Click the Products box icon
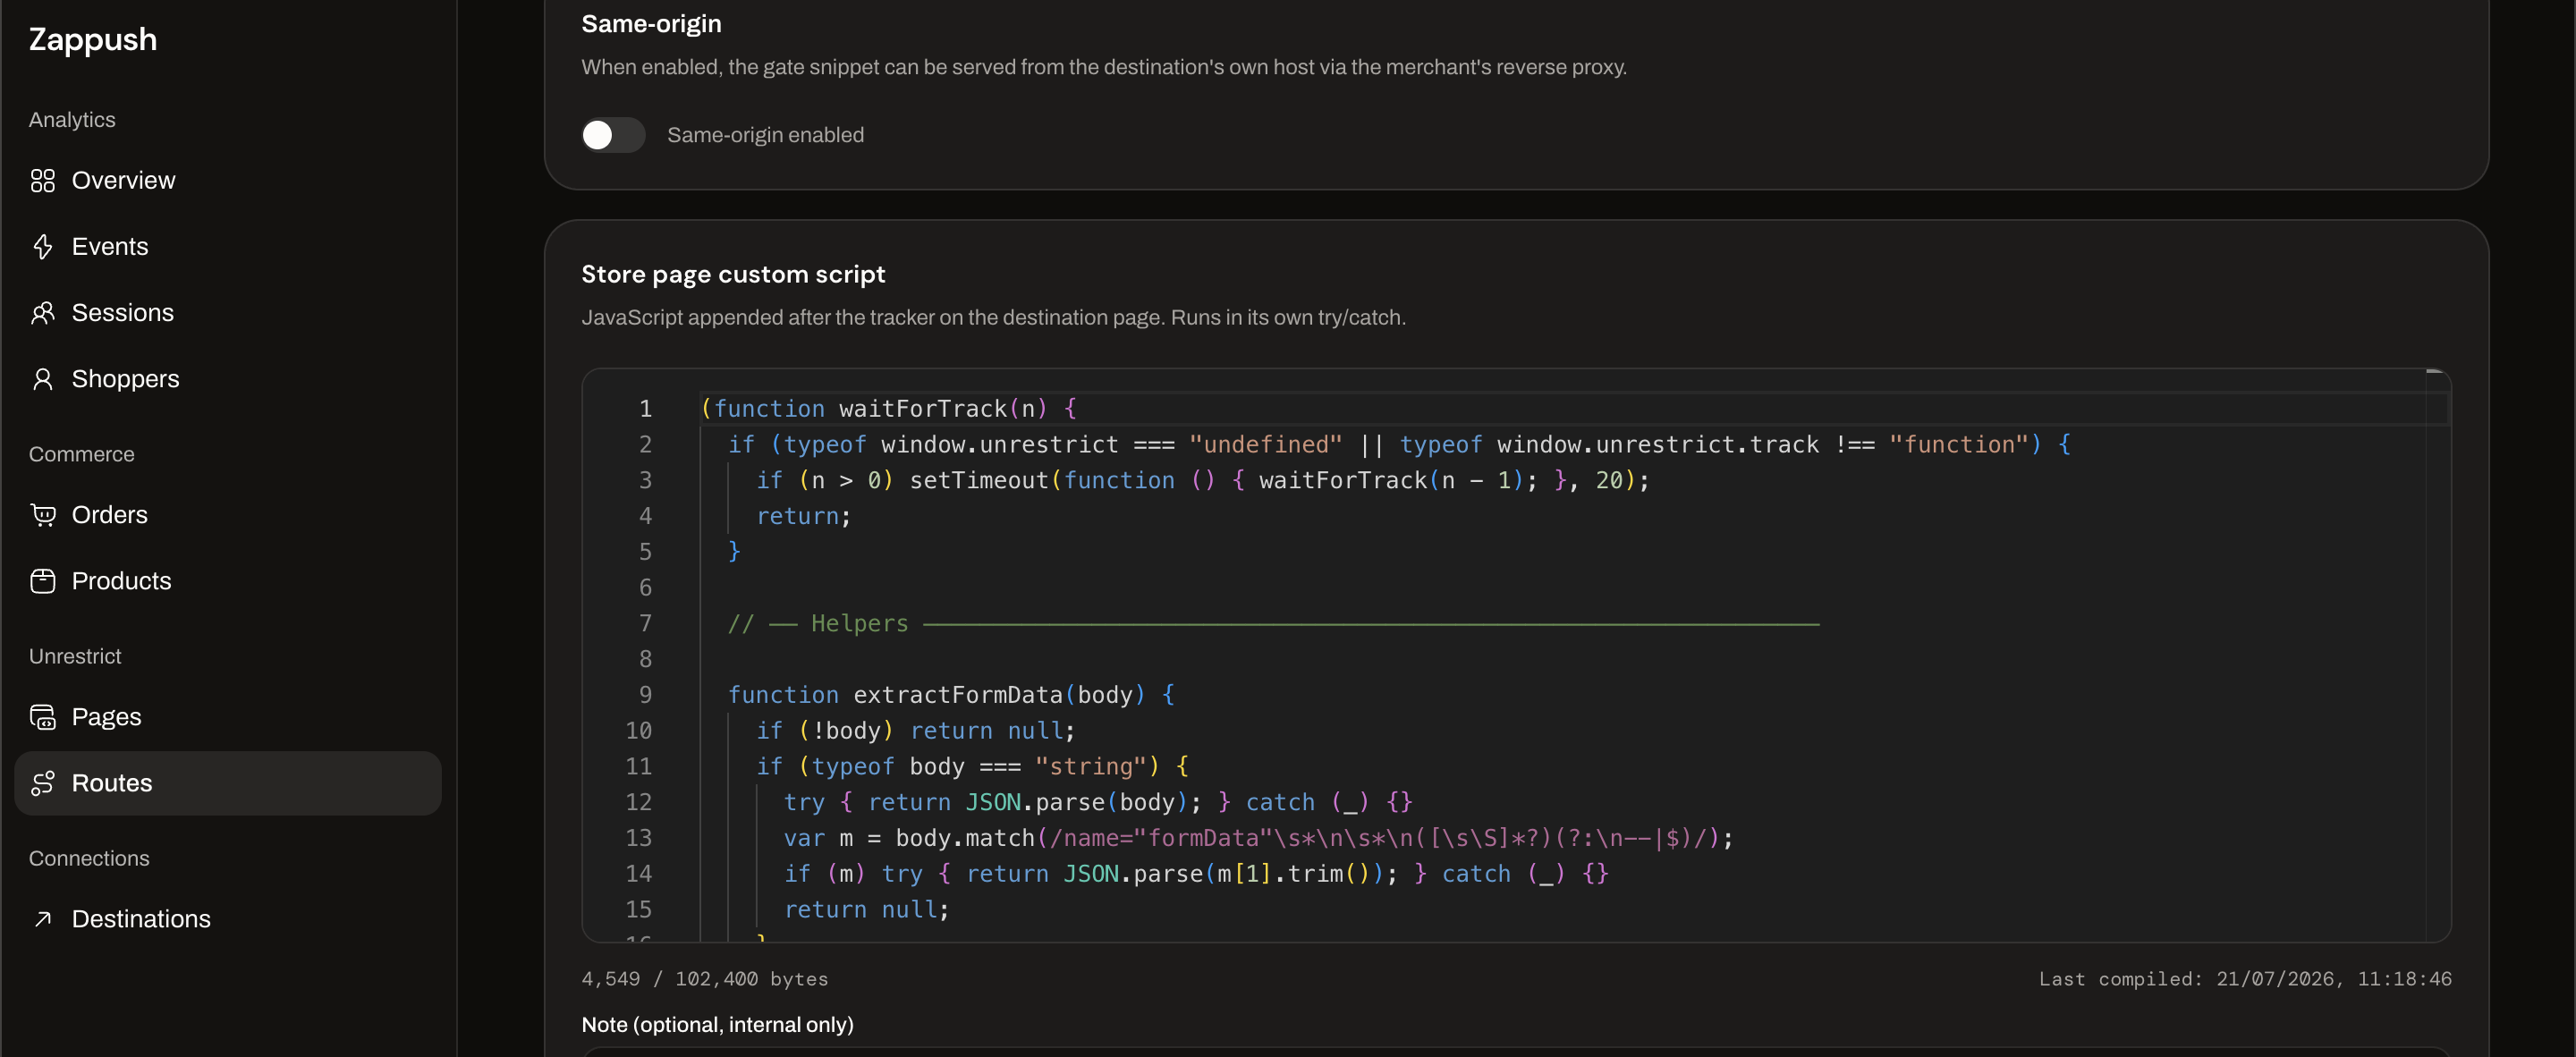 (x=42, y=581)
